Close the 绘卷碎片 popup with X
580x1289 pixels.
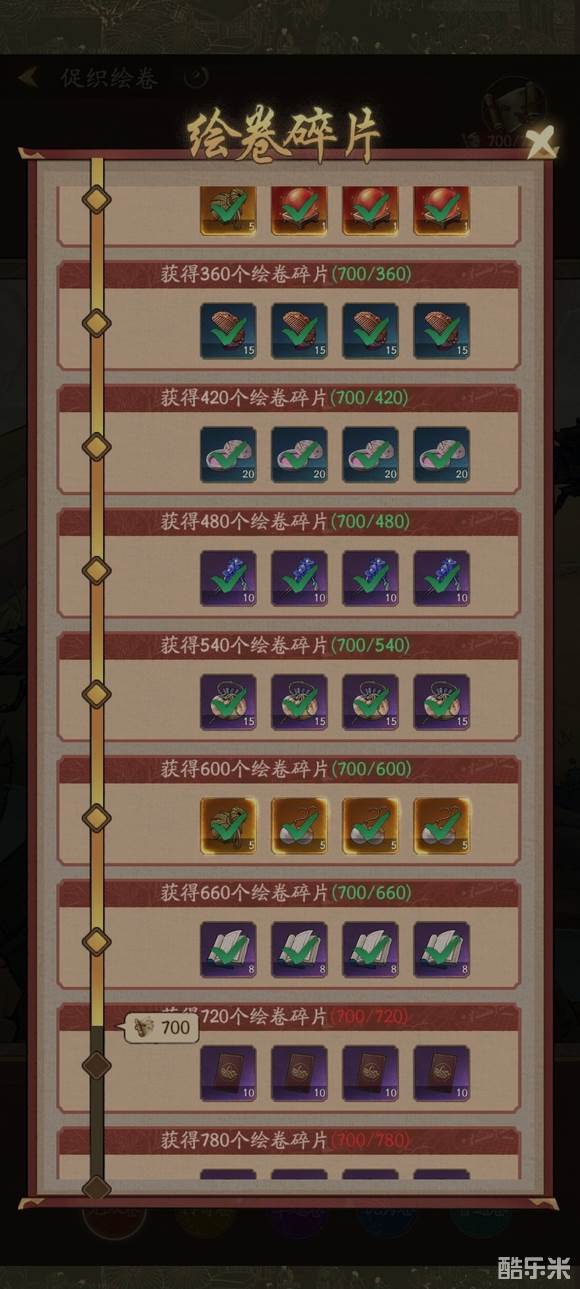(x=541, y=141)
